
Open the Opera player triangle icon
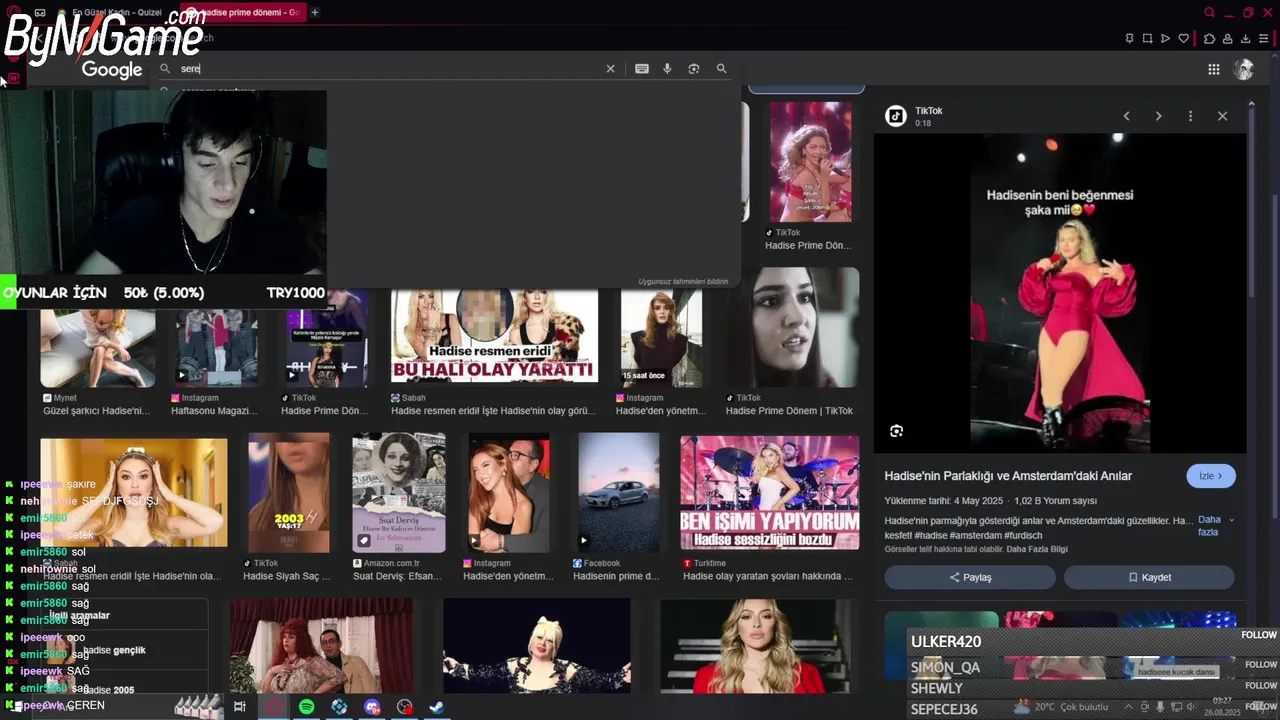click(1165, 39)
